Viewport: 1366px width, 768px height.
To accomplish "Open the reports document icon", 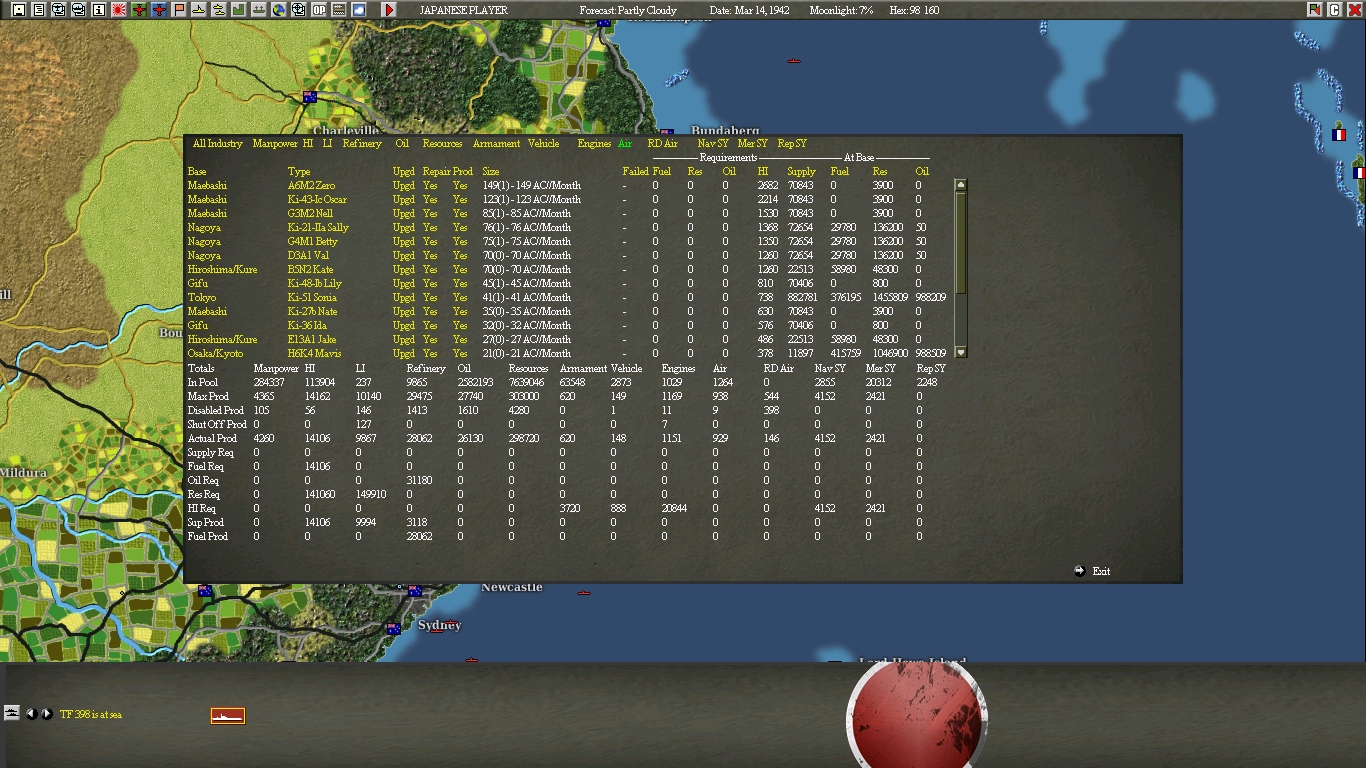I will click(38, 9).
